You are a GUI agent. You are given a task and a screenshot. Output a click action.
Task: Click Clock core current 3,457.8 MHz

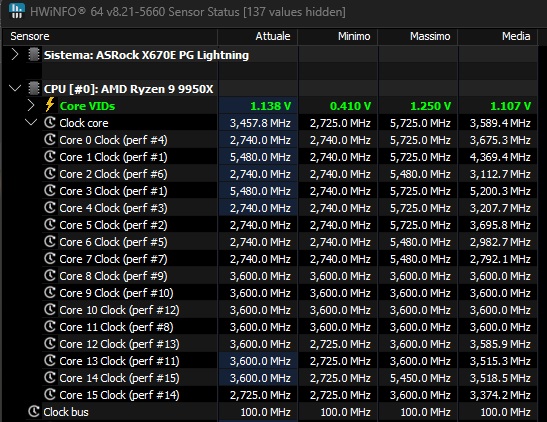pos(260,123)
